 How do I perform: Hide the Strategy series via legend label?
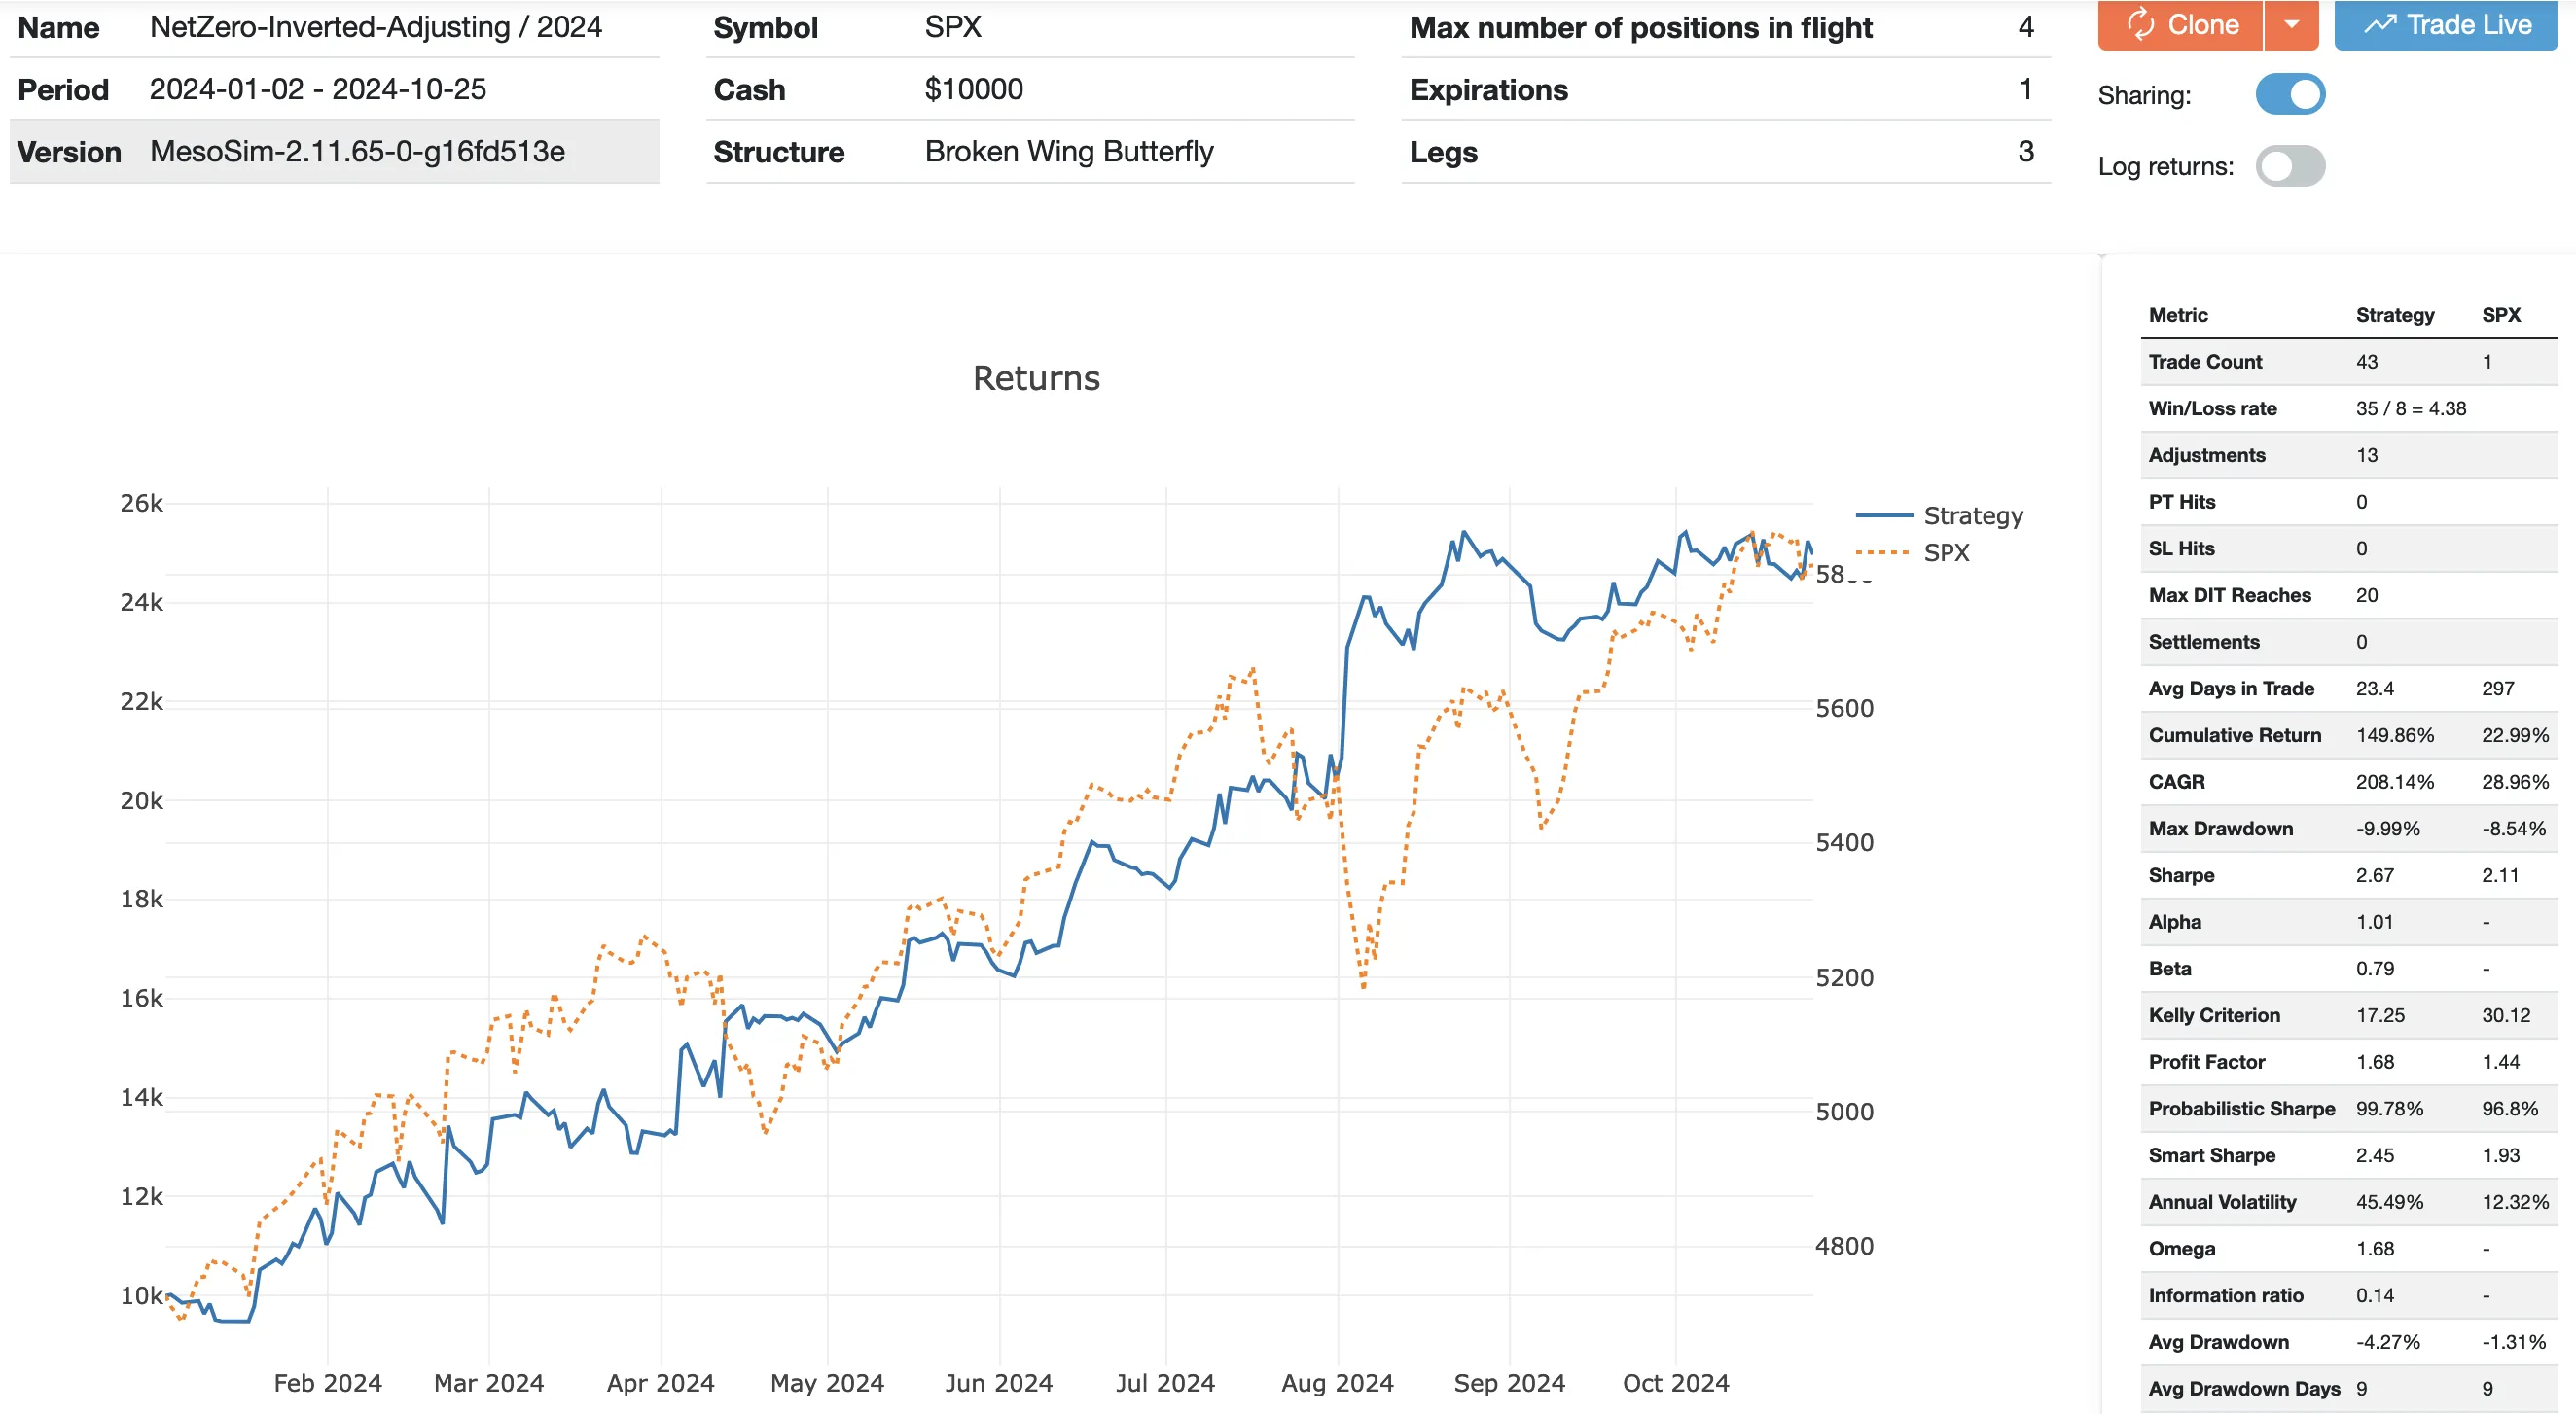click(1973, 516)
